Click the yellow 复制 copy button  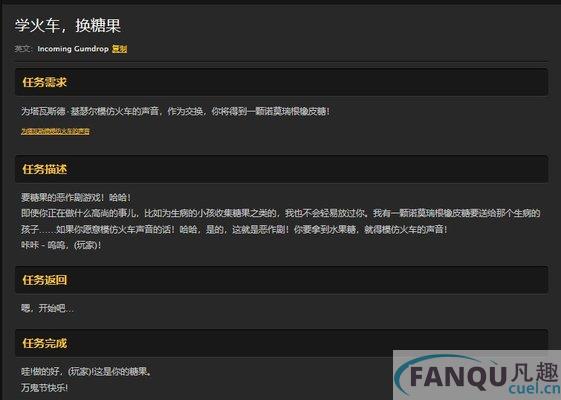point(119,49)
